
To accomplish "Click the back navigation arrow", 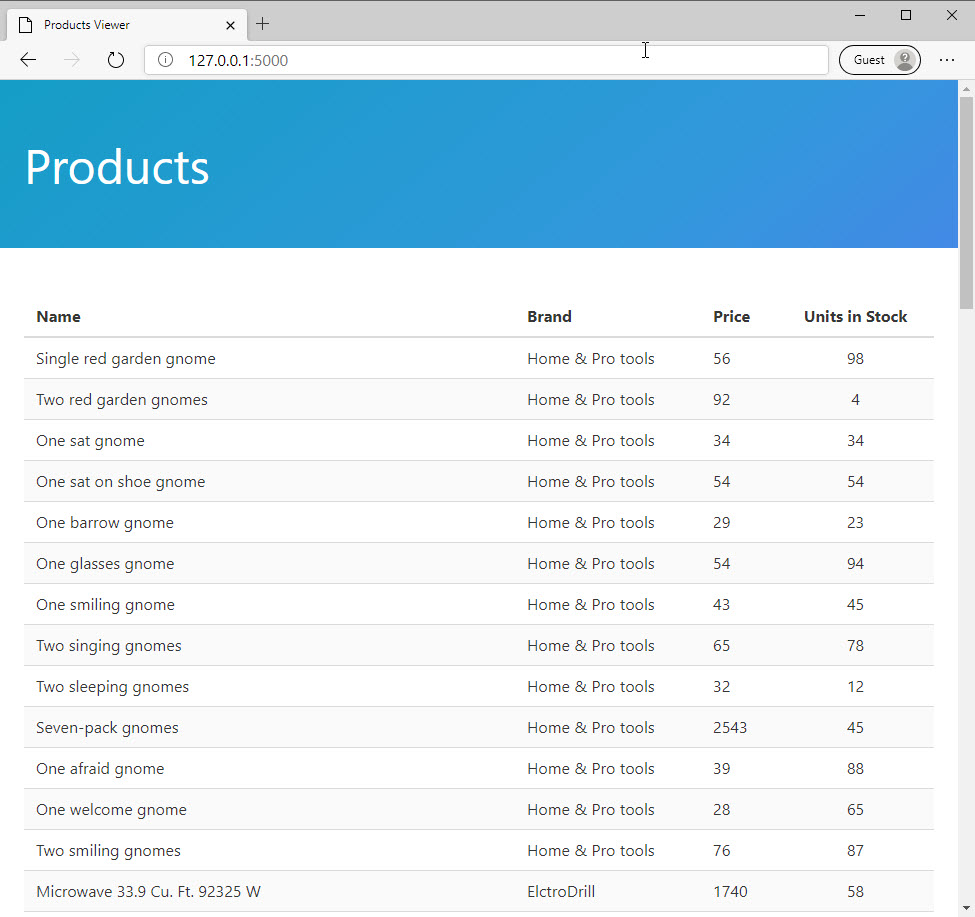I will pyautogui.click(x=28, y=59).
